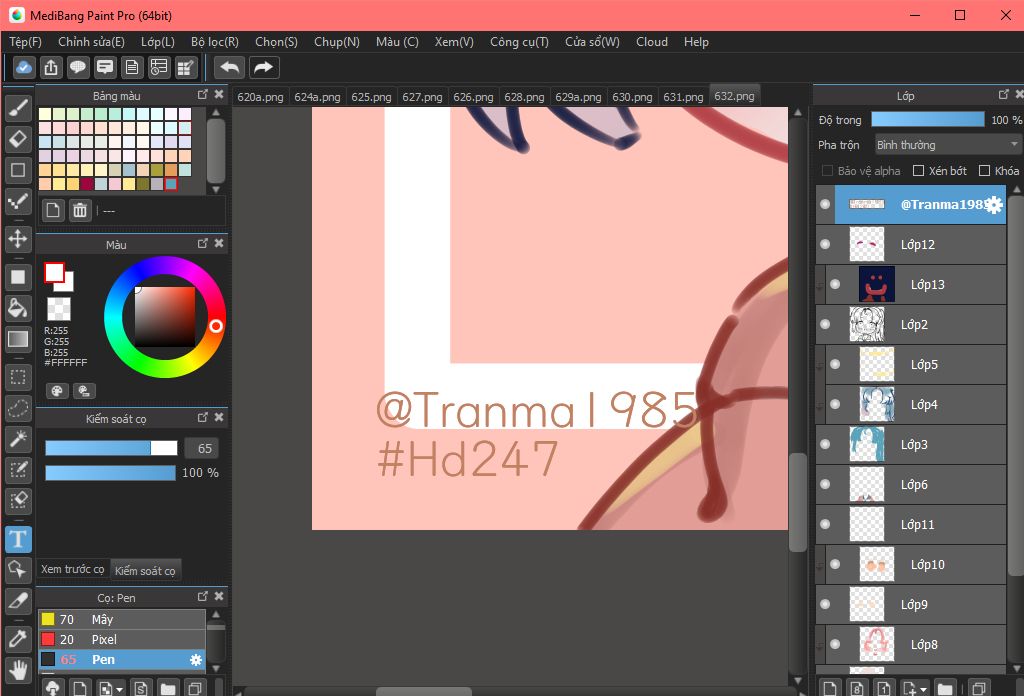This screenshot has height=696, width=1024.
Task: Click the new layer icon in layer panel
Action: coord(829,688)
